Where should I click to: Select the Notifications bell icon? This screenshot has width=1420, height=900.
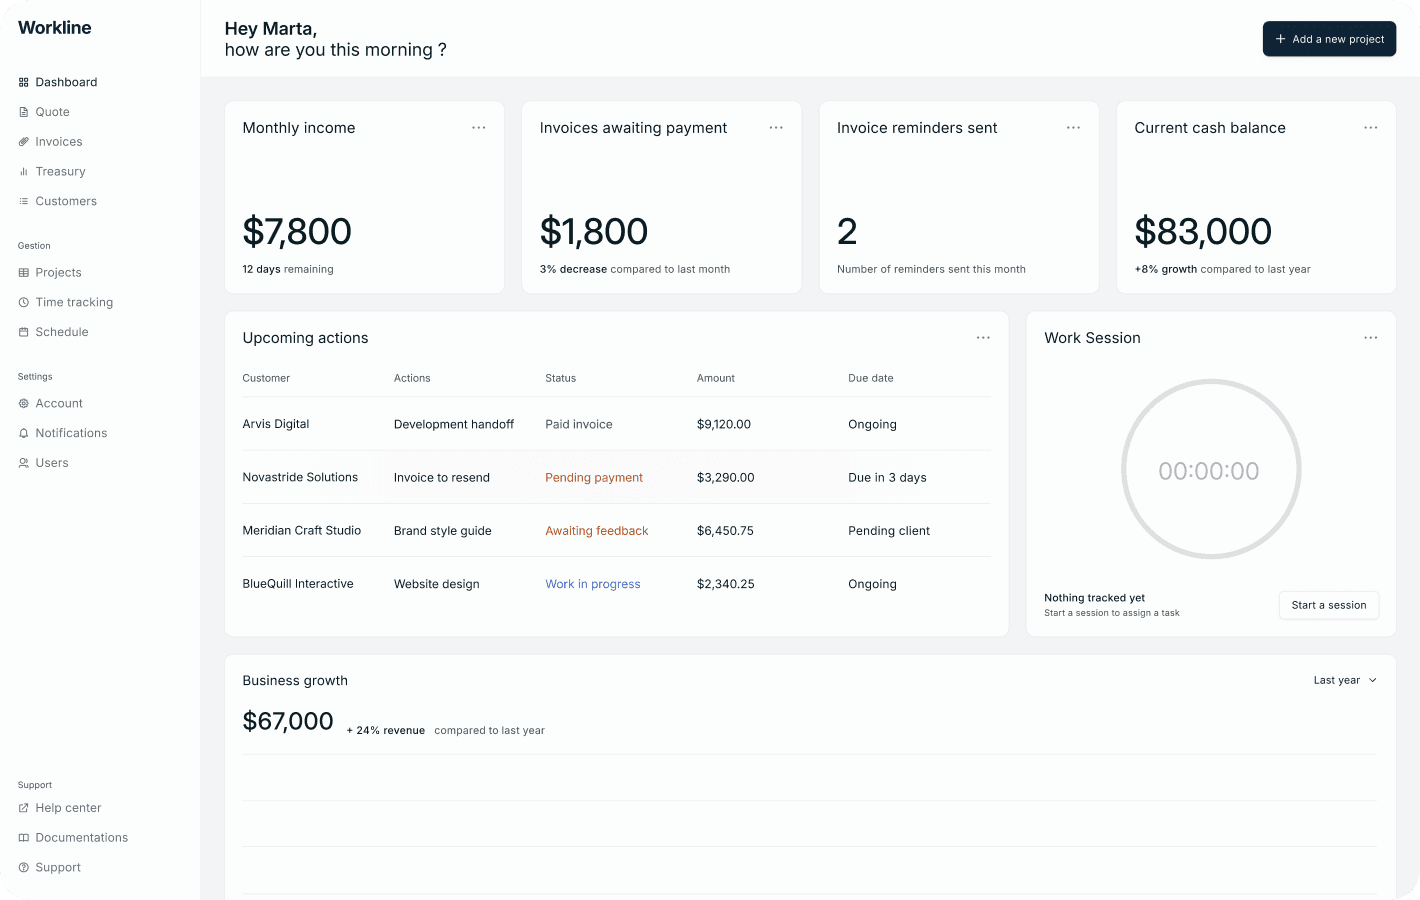point(23,432)
